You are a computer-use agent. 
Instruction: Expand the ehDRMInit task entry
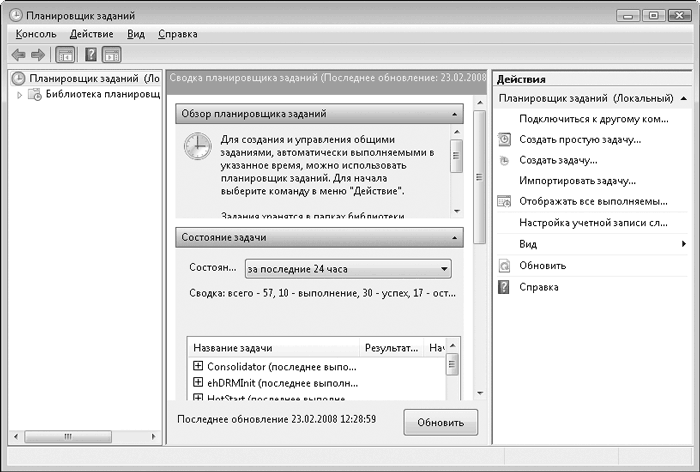pyautogui.click(x=197, y=383)
